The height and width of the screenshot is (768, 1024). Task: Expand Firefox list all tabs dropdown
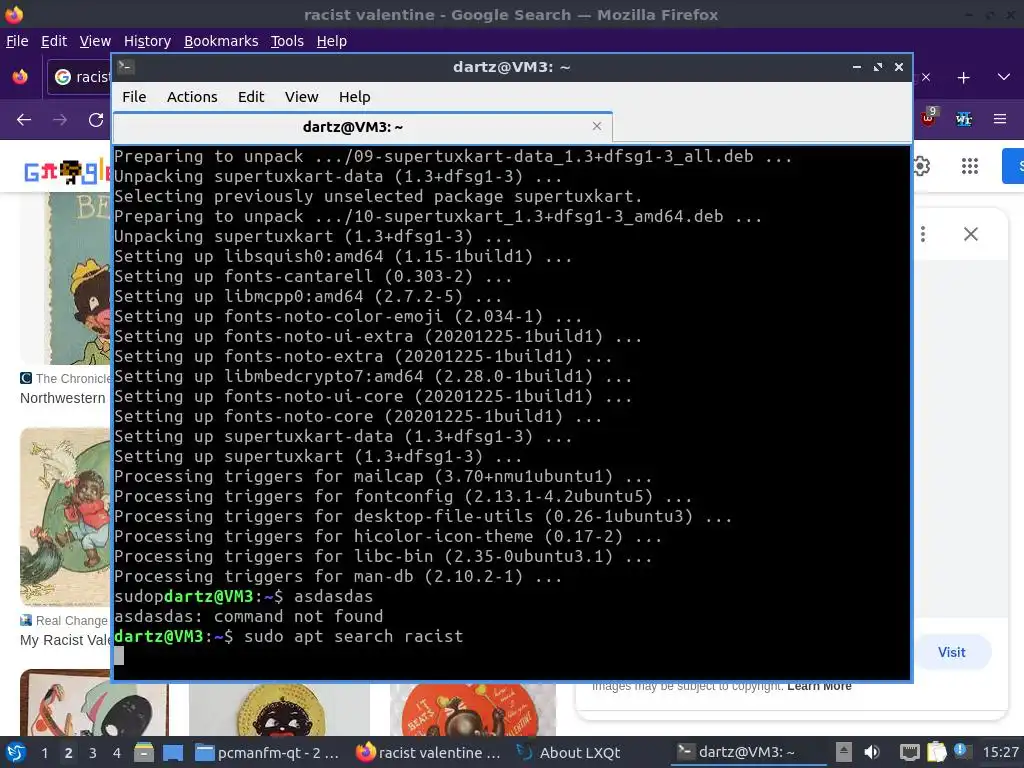tap(1004, 77)
